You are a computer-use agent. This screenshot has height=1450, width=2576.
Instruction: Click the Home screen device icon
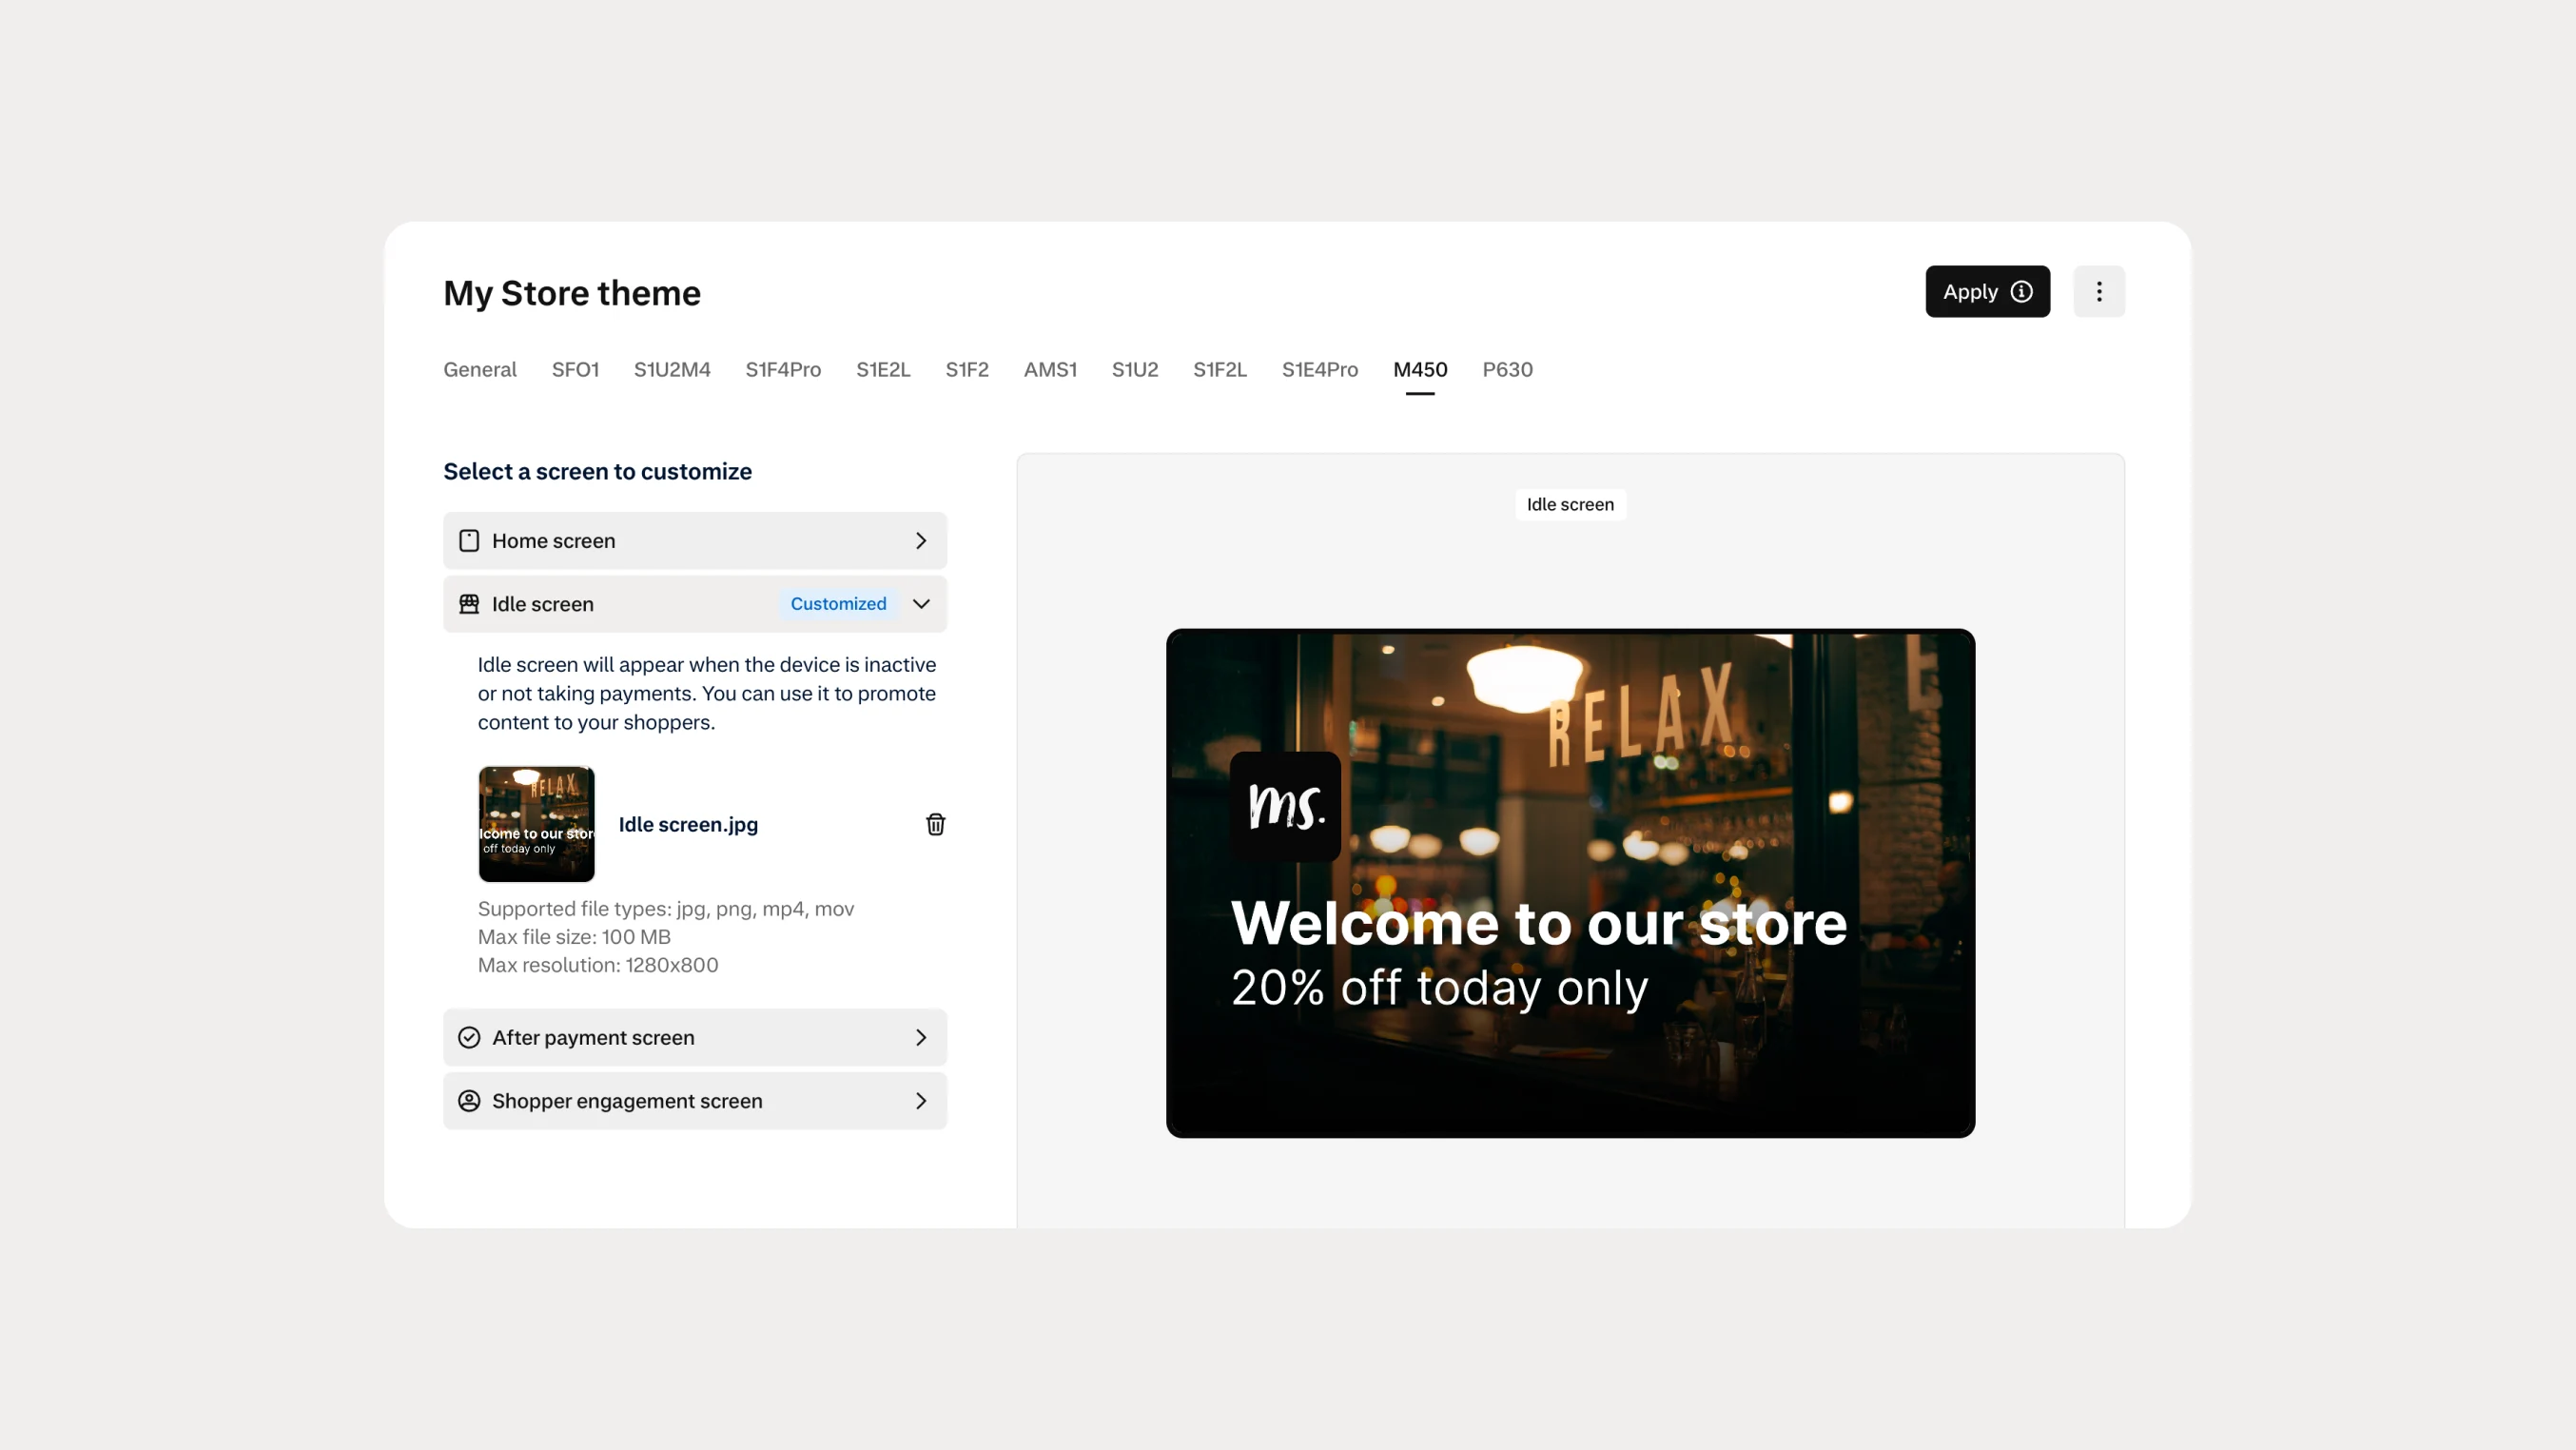[x=469, y=541]
